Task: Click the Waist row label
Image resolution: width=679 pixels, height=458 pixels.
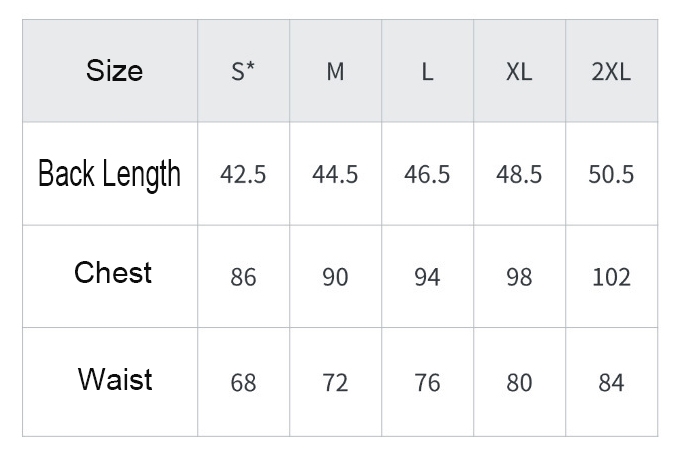Action: [x=110, y=382]
